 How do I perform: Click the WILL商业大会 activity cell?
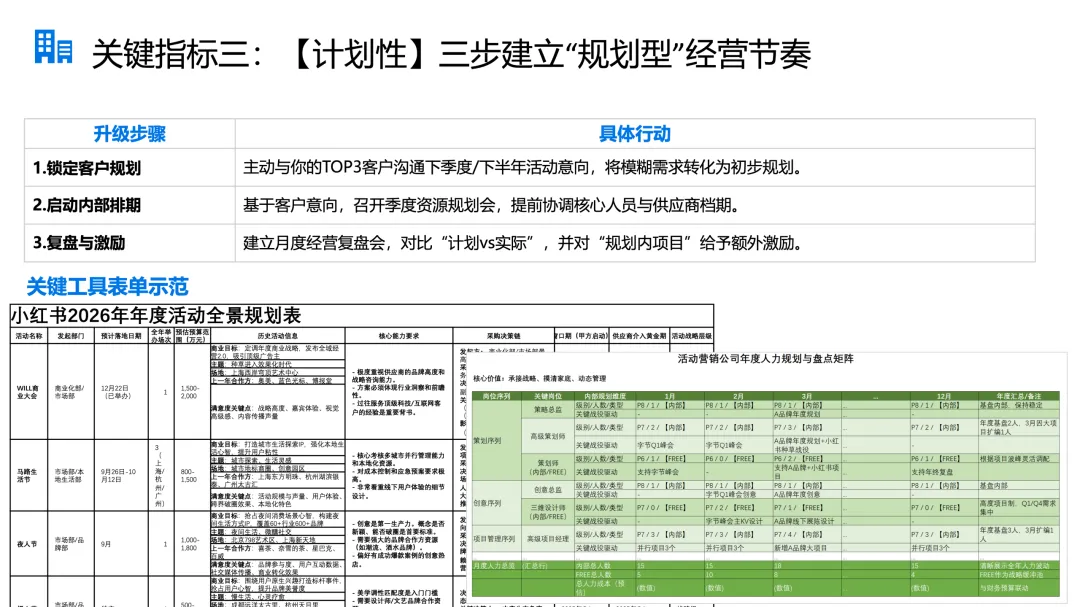[28, 392]
